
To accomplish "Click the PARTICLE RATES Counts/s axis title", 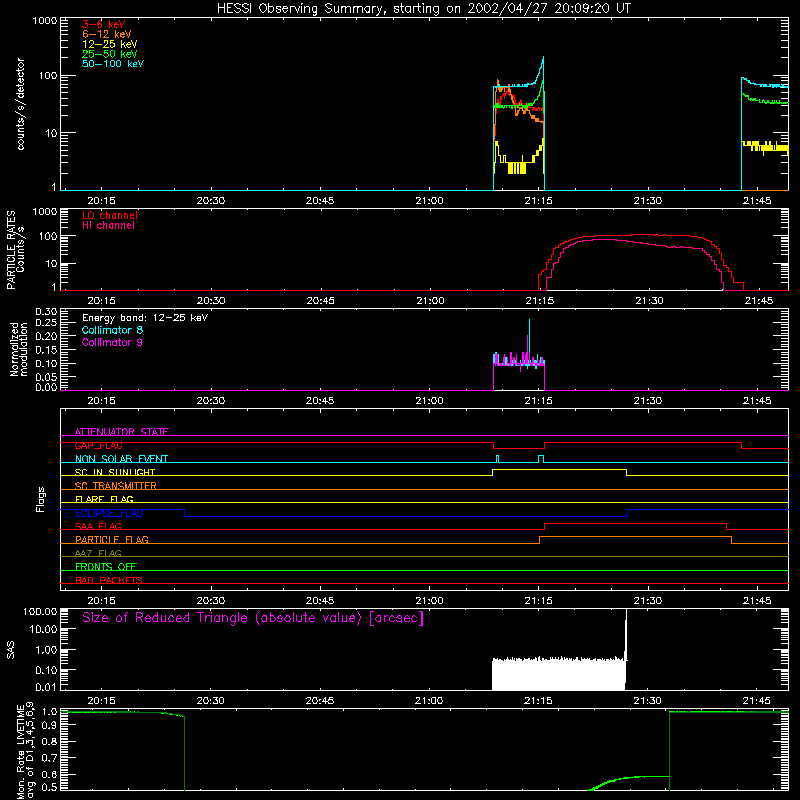I will click(15, 250).
